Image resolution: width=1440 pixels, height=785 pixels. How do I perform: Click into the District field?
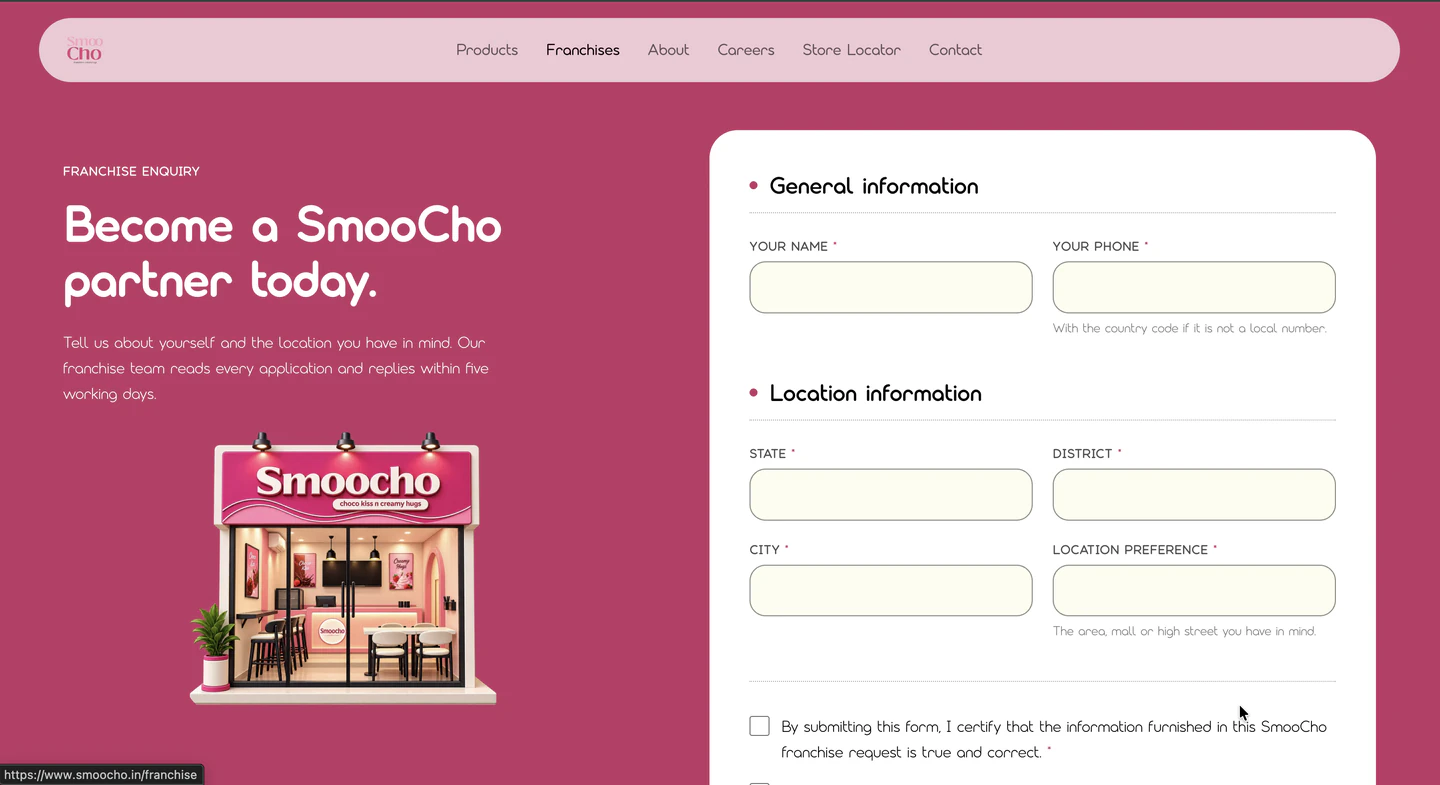1194,494
